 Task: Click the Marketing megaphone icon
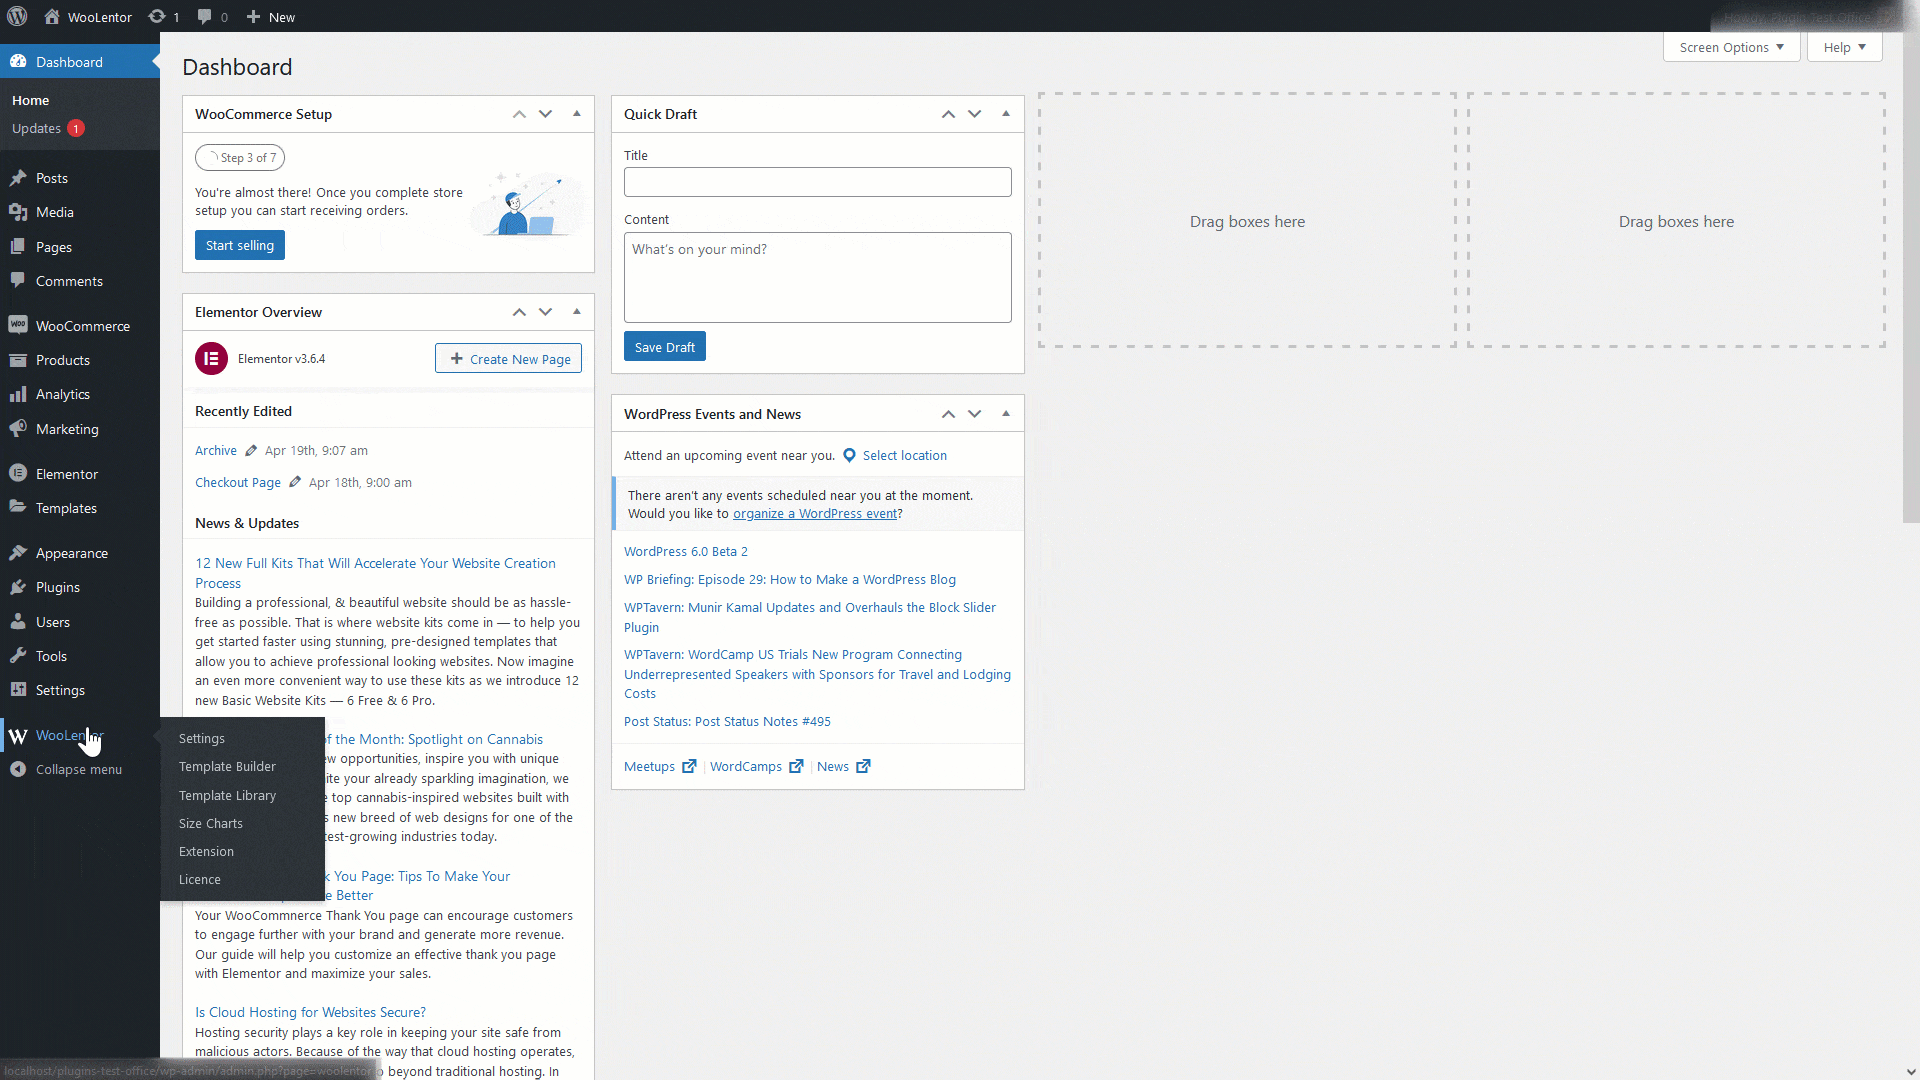click(x=18, y=429)
